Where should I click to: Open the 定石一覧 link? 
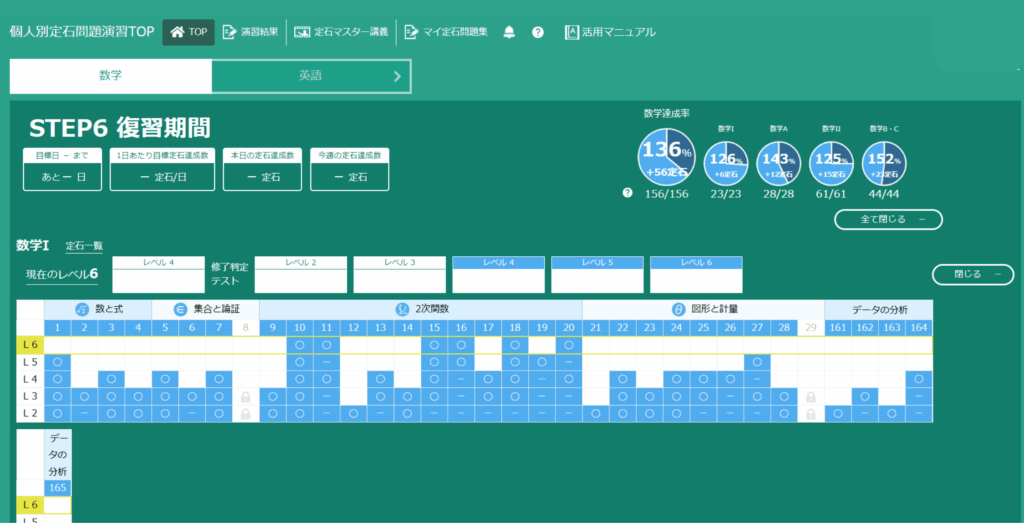point(84,246)
